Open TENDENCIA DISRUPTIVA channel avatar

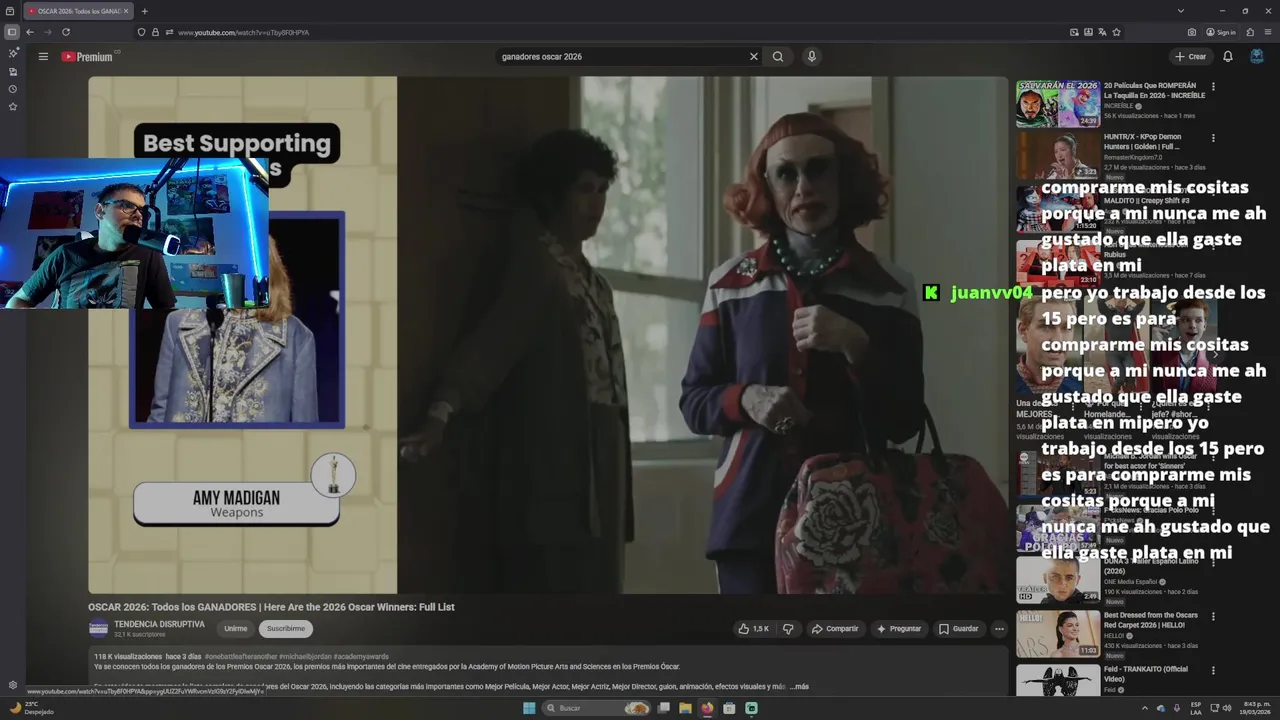point(98,628)
